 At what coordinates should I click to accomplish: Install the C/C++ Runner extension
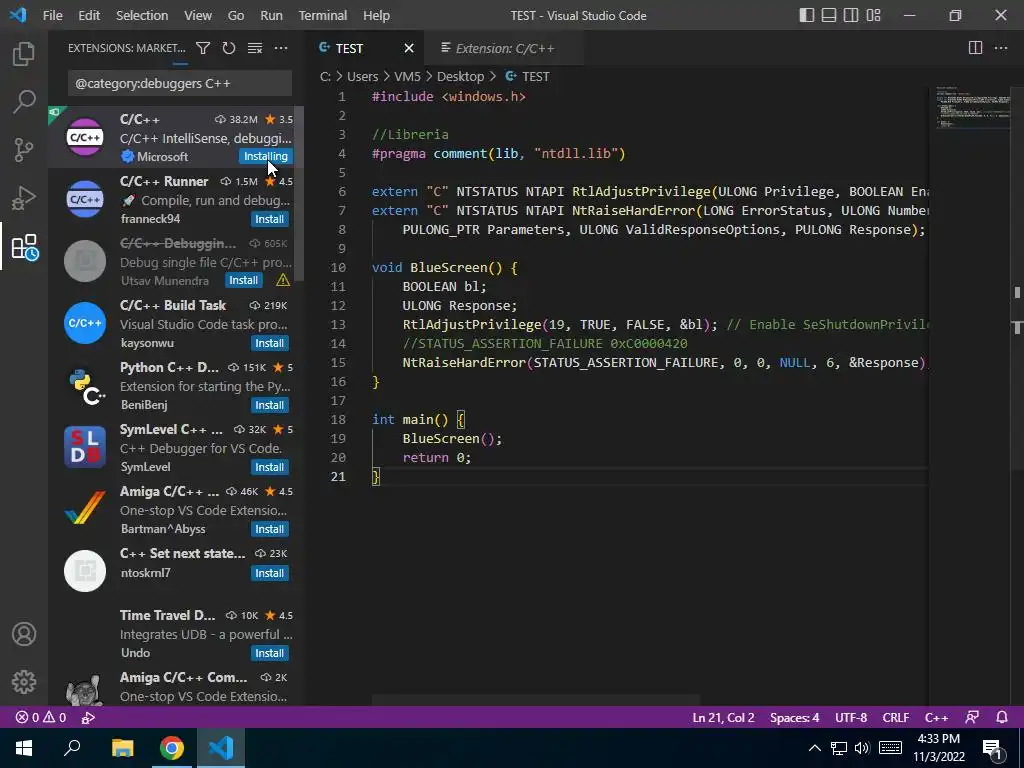269,219
